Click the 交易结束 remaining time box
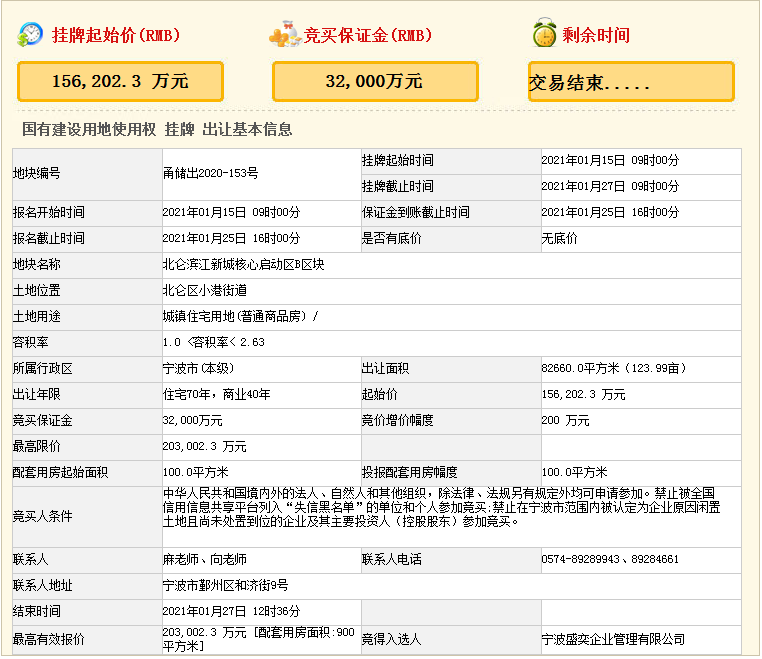The width and height of the screenshot is (762, 659). 630,82
